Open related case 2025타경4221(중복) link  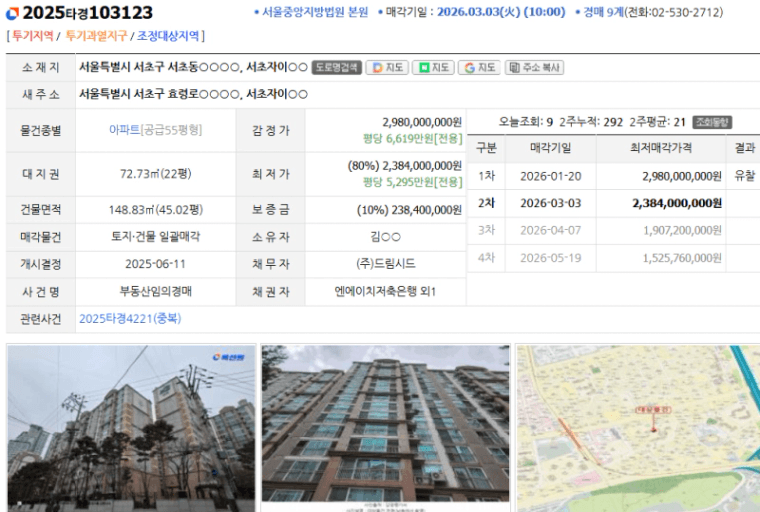coord(130,319)
